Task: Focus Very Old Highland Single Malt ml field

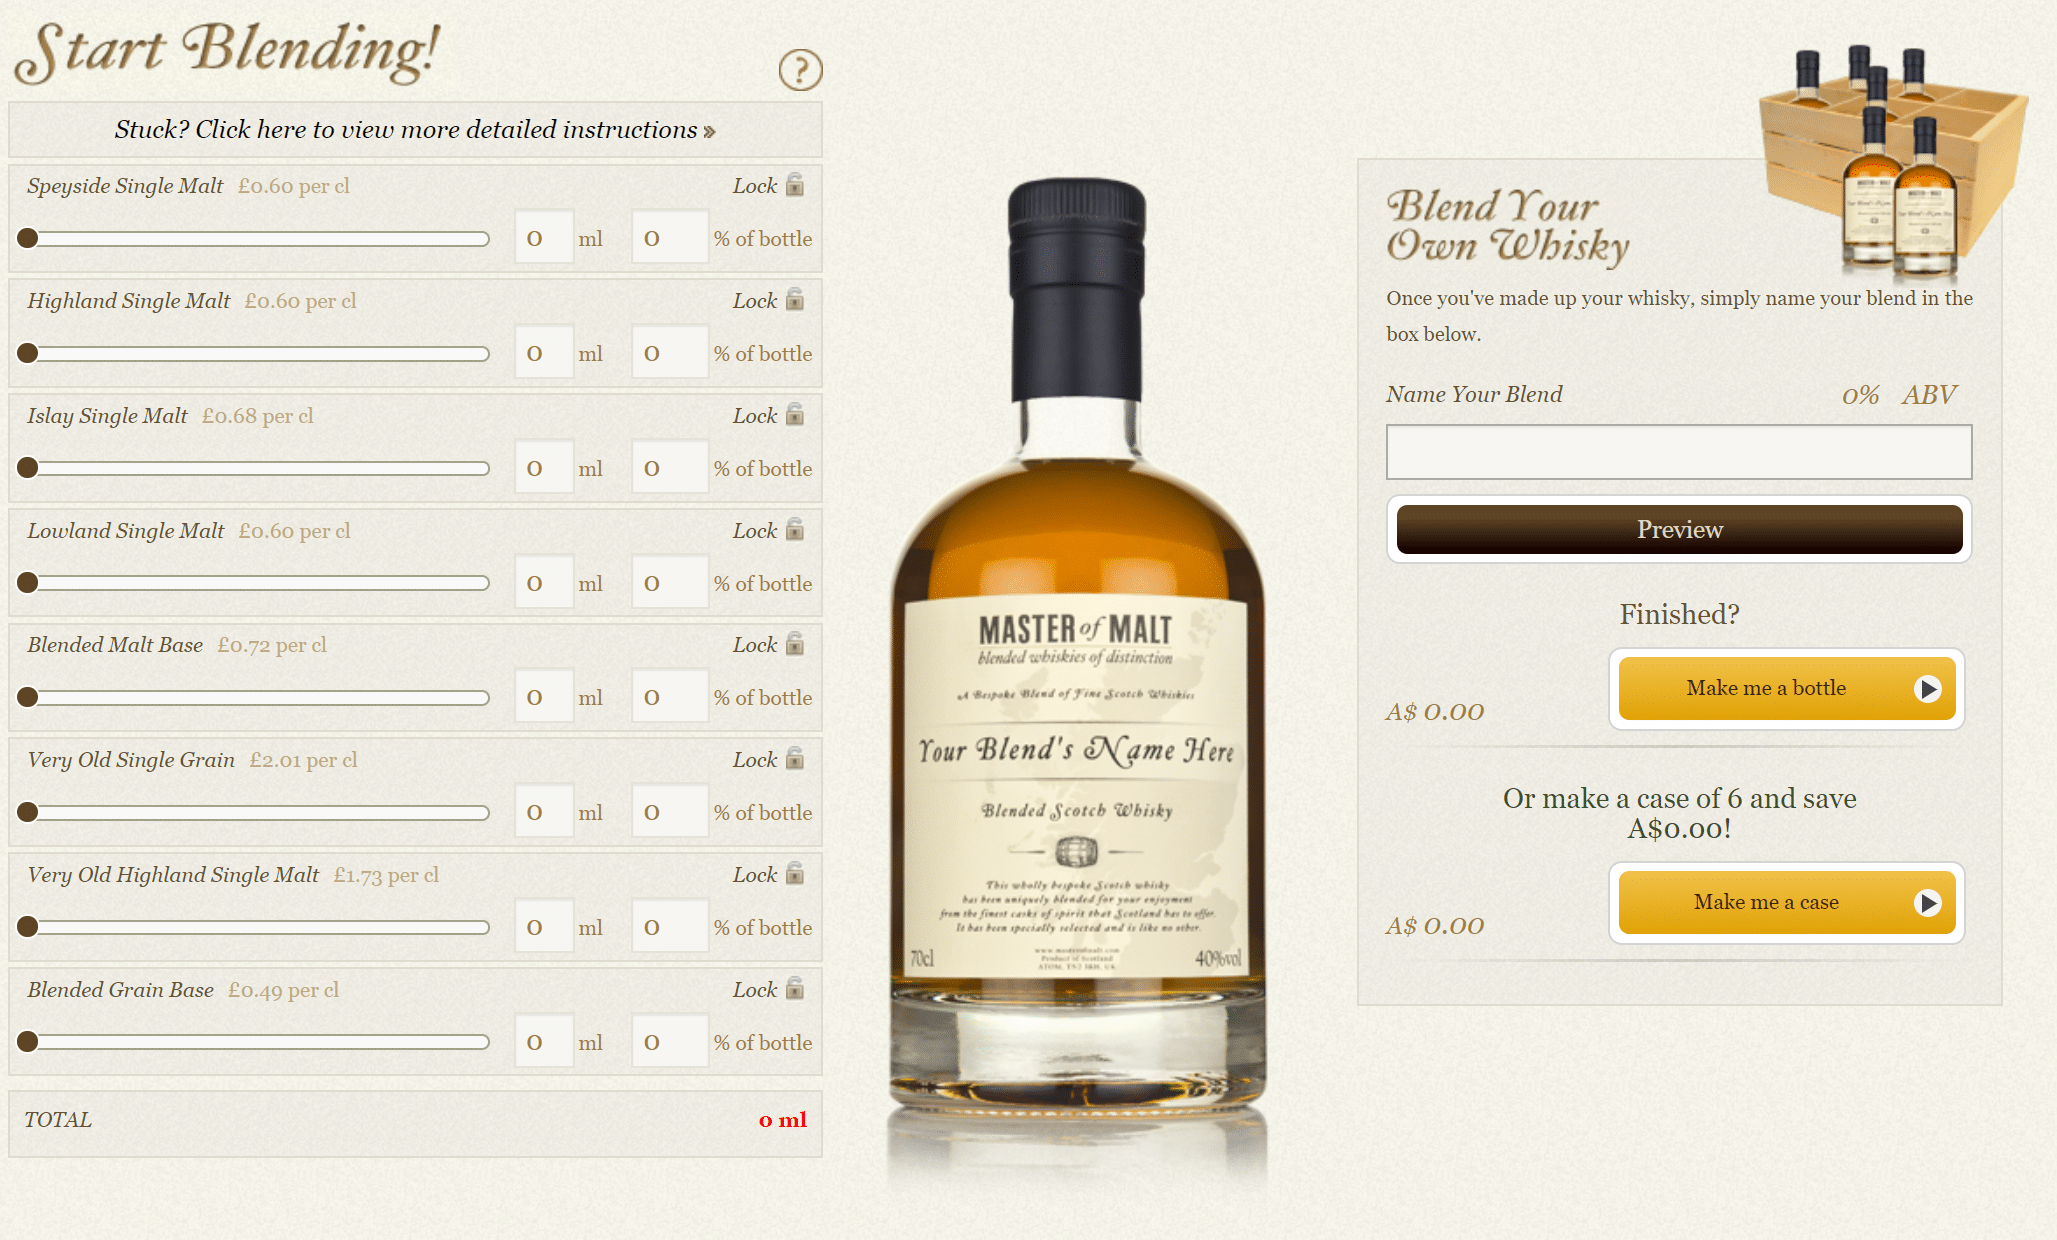Action: click(544, 926)
